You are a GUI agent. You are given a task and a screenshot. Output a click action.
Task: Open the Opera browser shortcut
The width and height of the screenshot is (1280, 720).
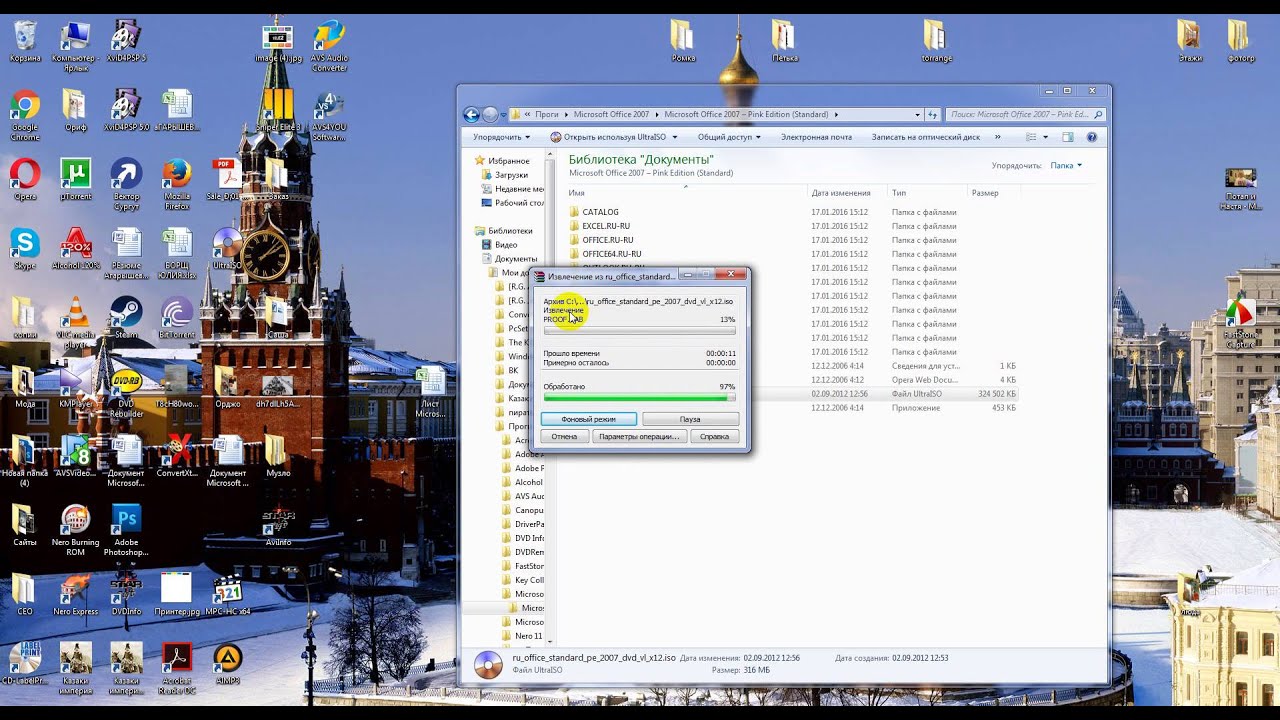(25, 180)
